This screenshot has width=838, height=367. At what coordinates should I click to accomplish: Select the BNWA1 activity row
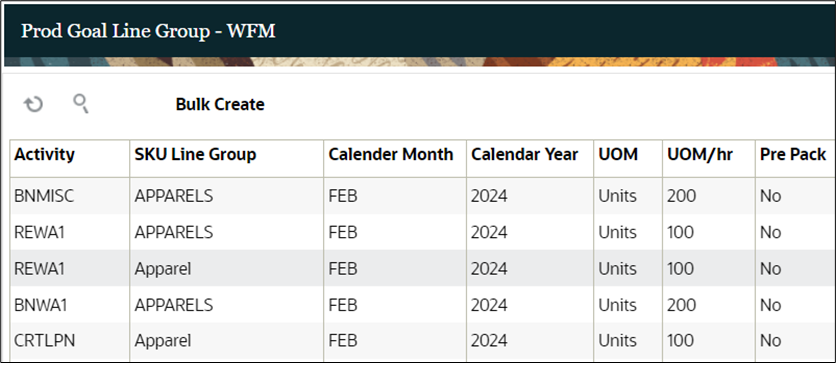click(x=422, y=305)
